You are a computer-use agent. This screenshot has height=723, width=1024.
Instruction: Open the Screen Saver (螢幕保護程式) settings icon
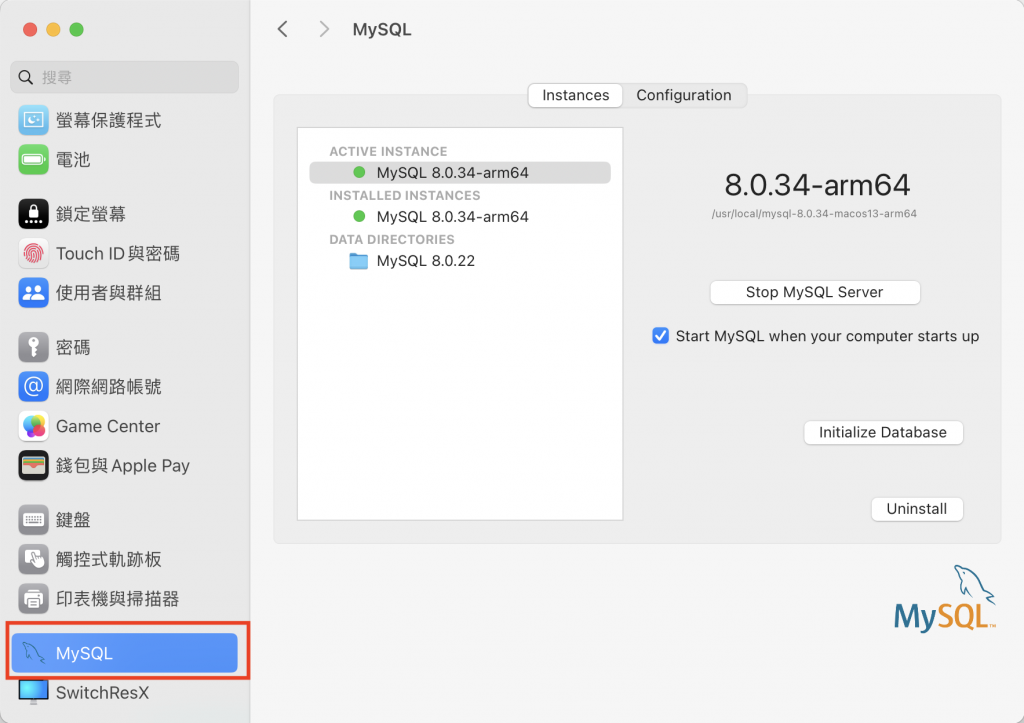coord(33,120)
